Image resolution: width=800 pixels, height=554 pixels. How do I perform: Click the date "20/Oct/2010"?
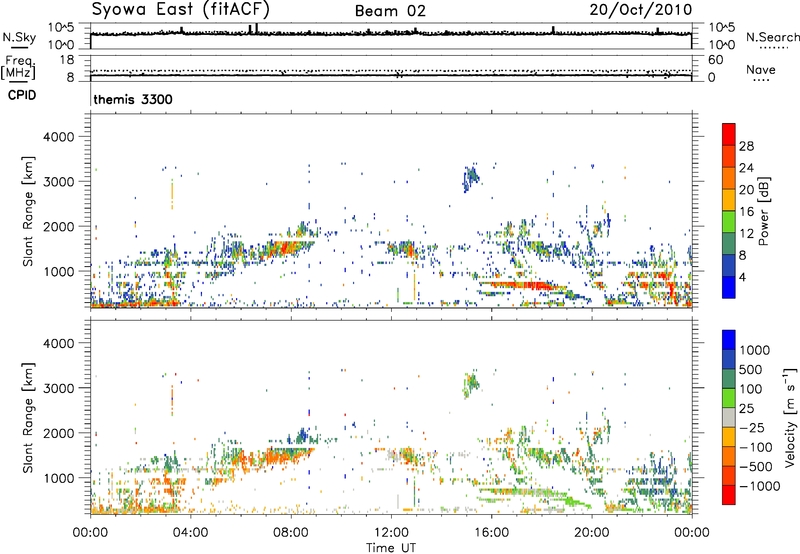(x=641, y=10)
